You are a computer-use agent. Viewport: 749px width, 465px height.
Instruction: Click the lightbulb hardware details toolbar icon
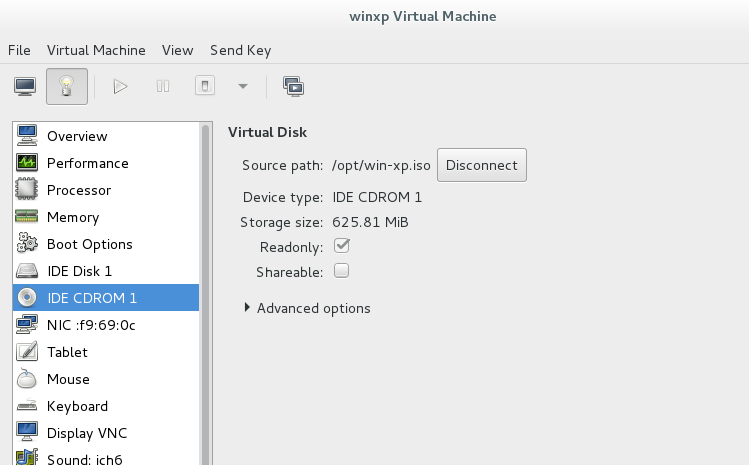click(67, 87)
